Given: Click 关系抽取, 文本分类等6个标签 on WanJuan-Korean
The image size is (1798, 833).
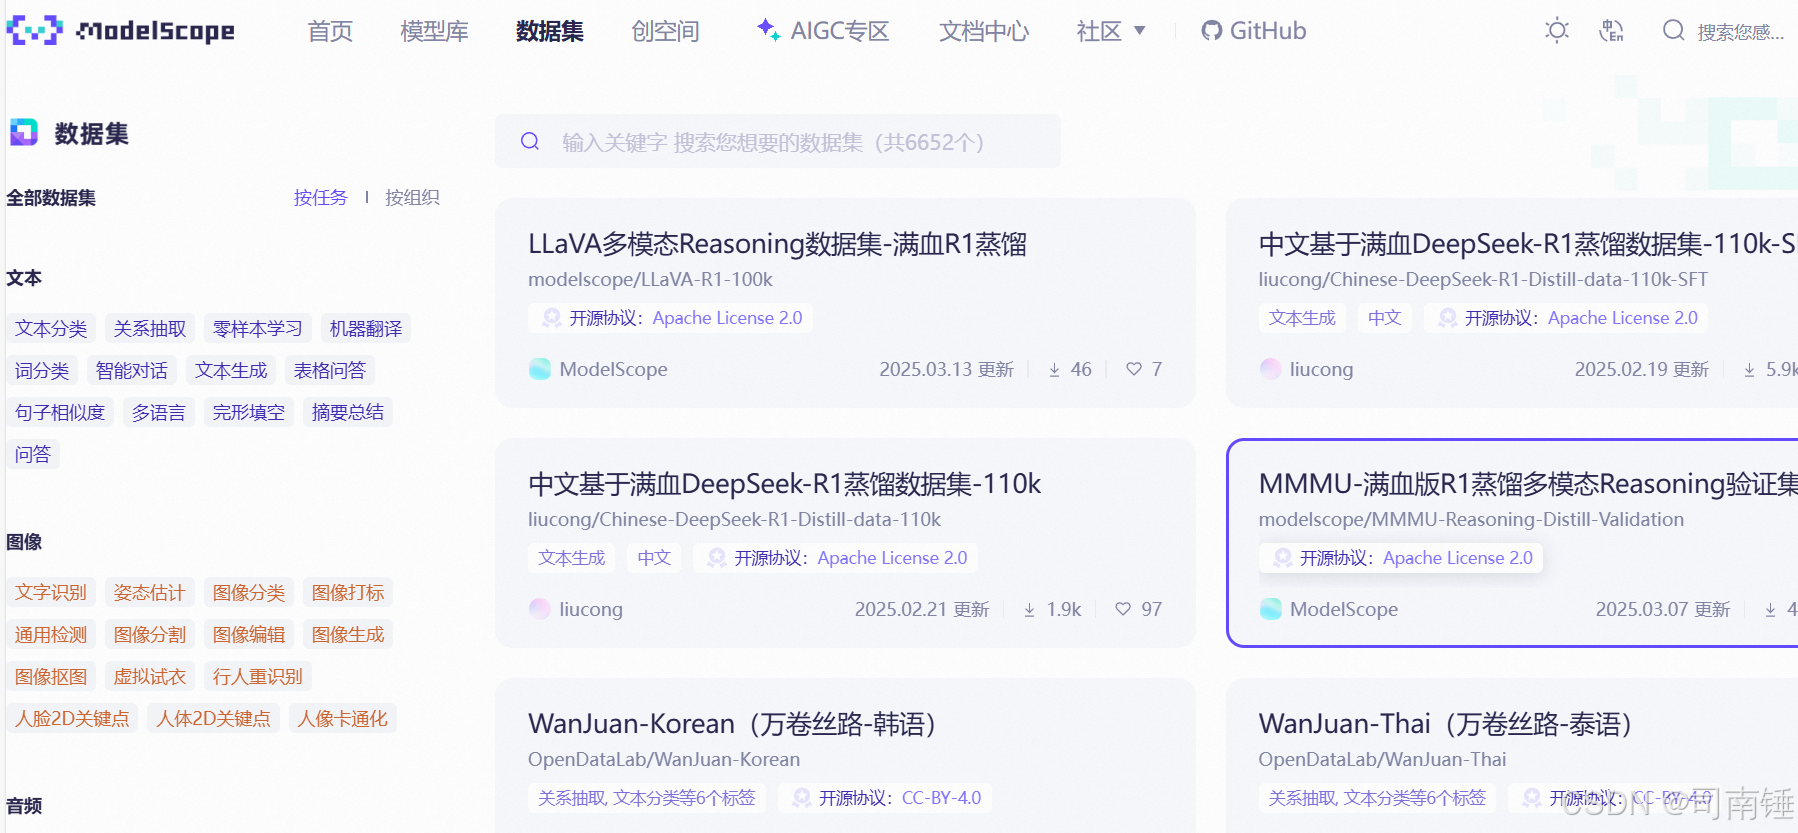Looking at the screenshot, I should (x=647, y=798).
